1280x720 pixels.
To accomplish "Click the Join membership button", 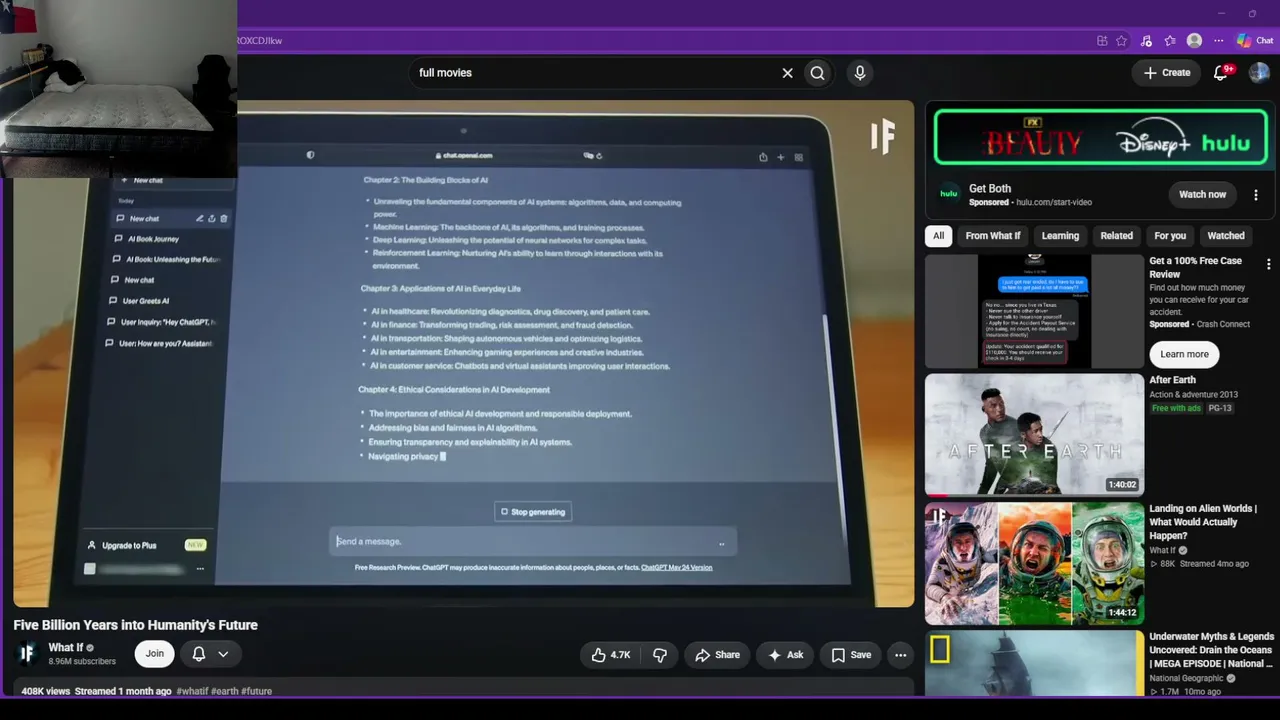I will click(x=154, y=654).
